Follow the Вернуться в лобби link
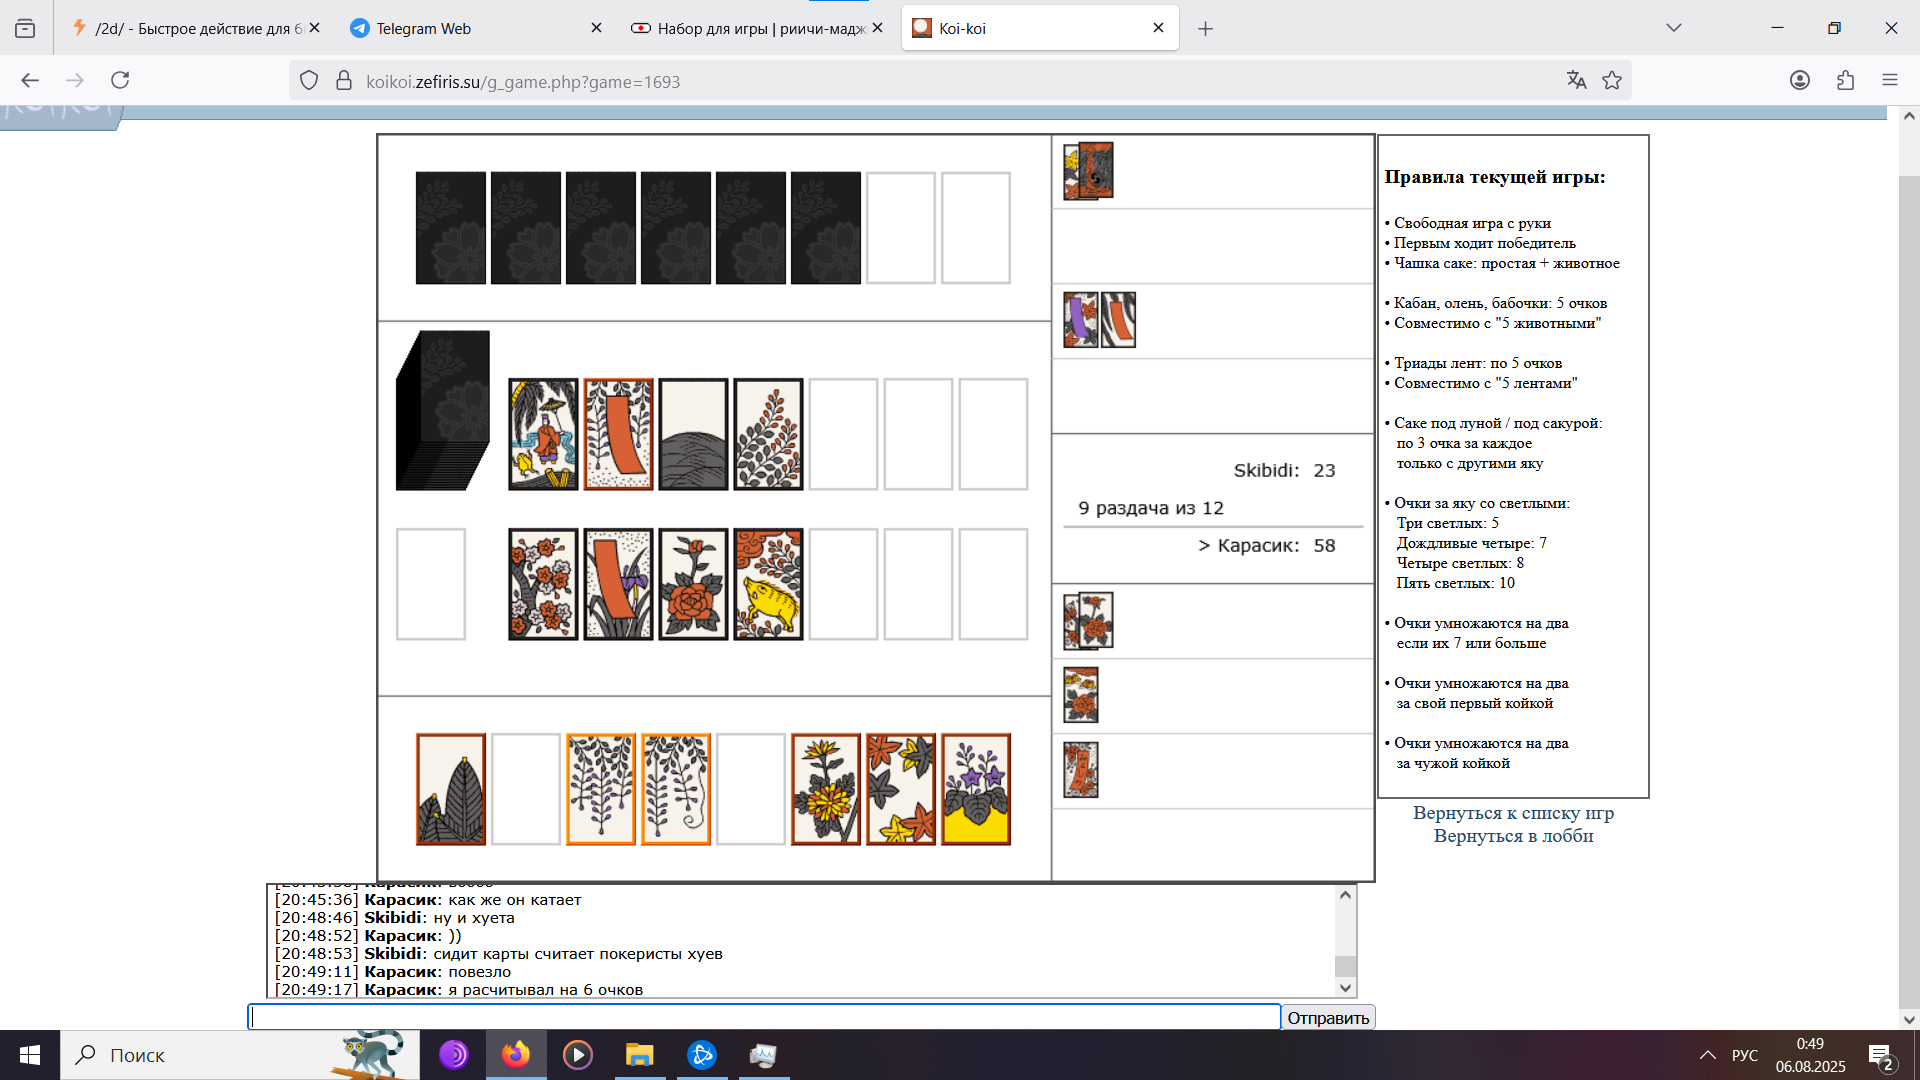1920x1080 pixels. click(1512, 836)
